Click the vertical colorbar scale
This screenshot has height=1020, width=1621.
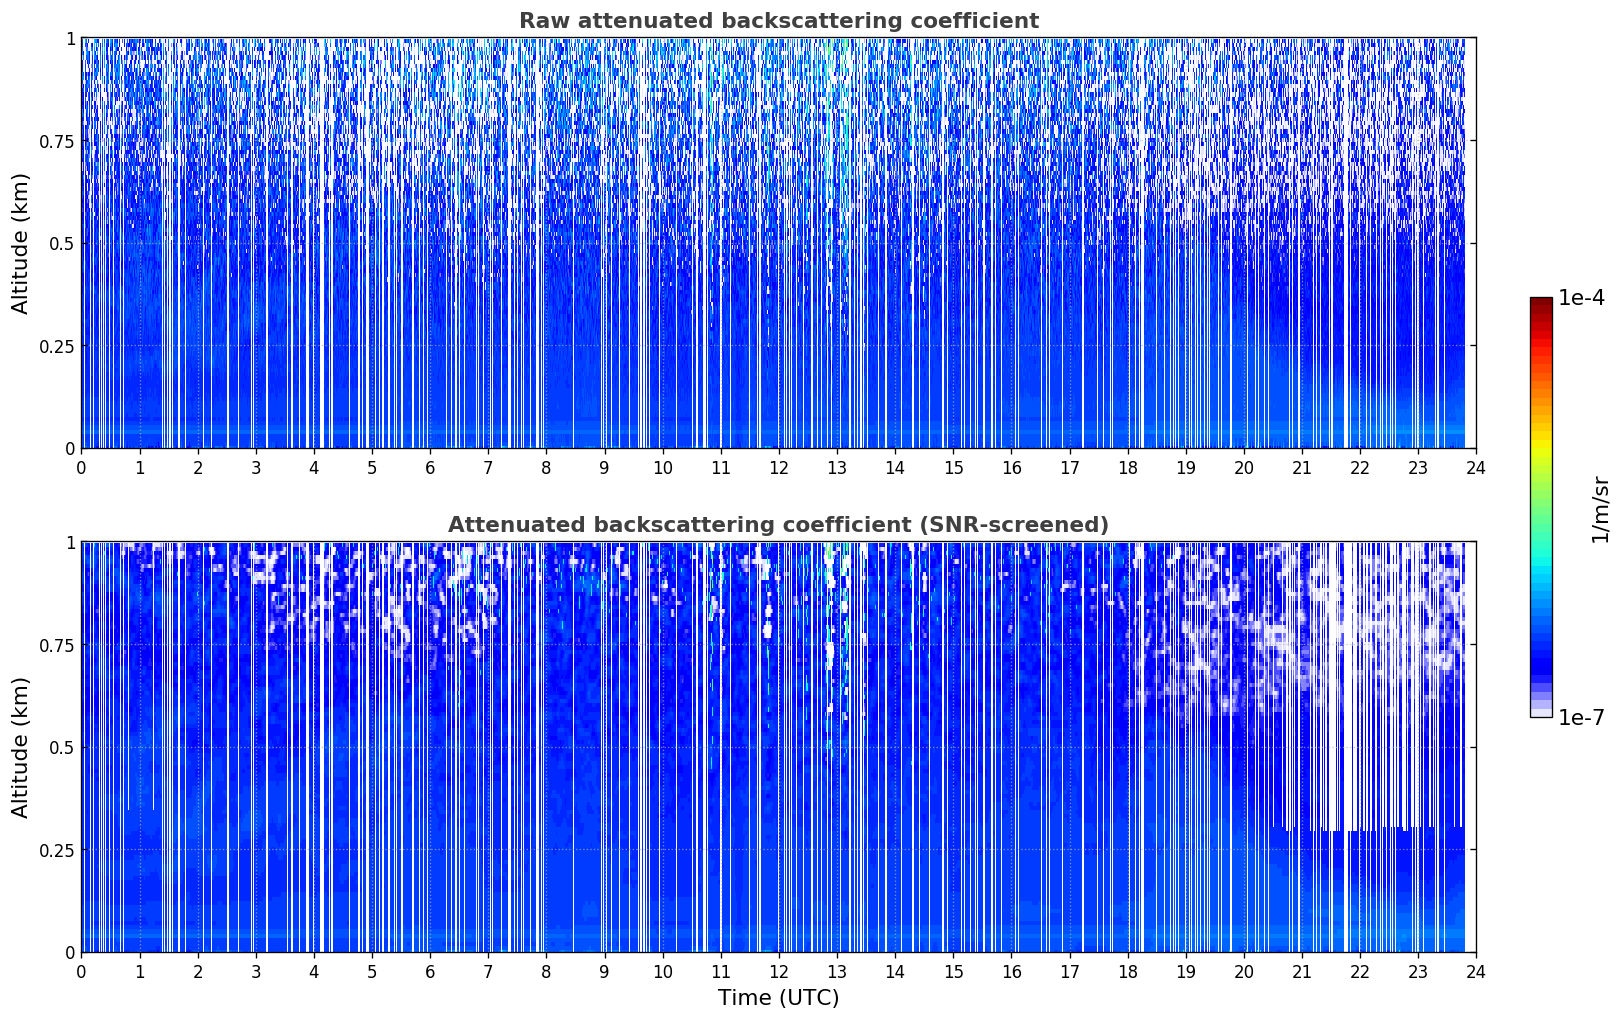click(1541, 507)
